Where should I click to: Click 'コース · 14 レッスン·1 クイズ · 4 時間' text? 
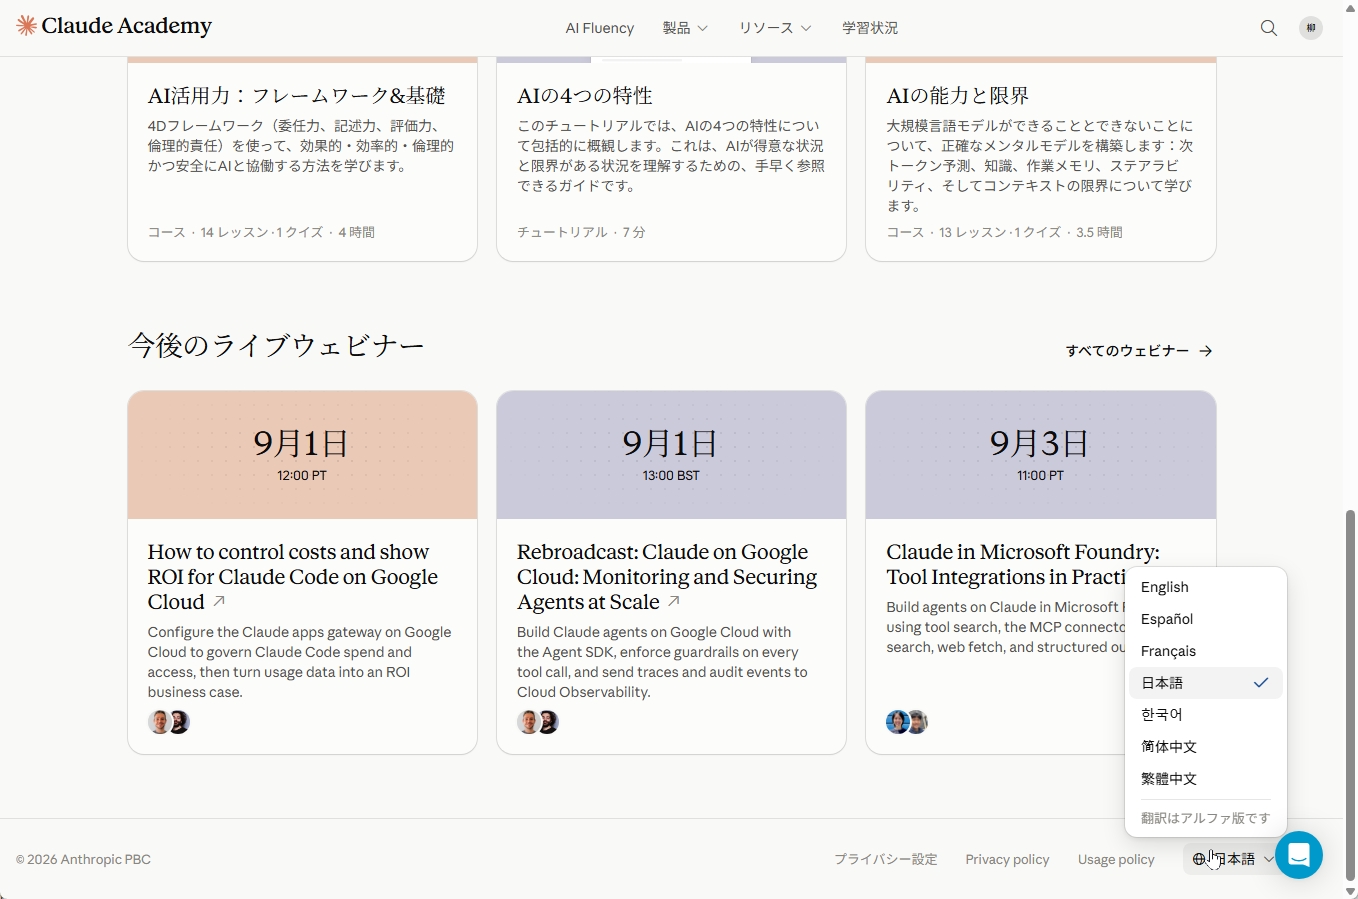[x=261, y=232]
